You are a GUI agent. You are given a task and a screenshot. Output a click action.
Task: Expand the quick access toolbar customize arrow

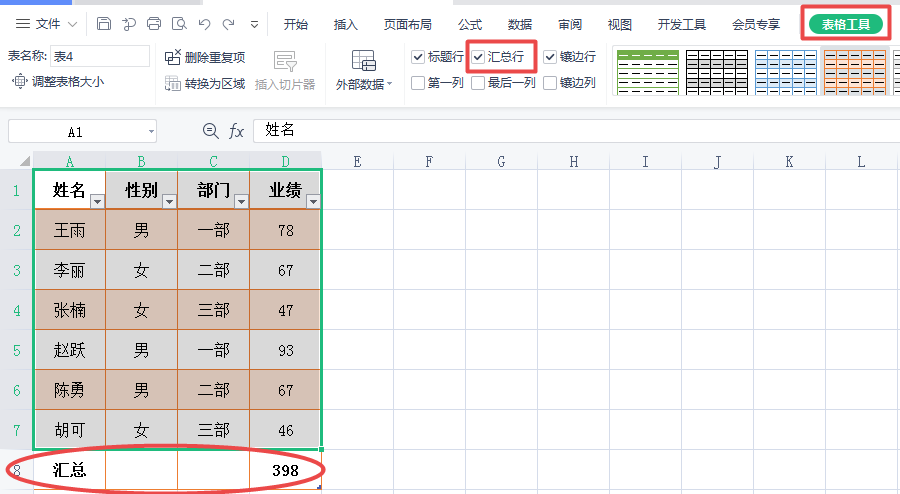pyautogui.click(x=254, y=24)
